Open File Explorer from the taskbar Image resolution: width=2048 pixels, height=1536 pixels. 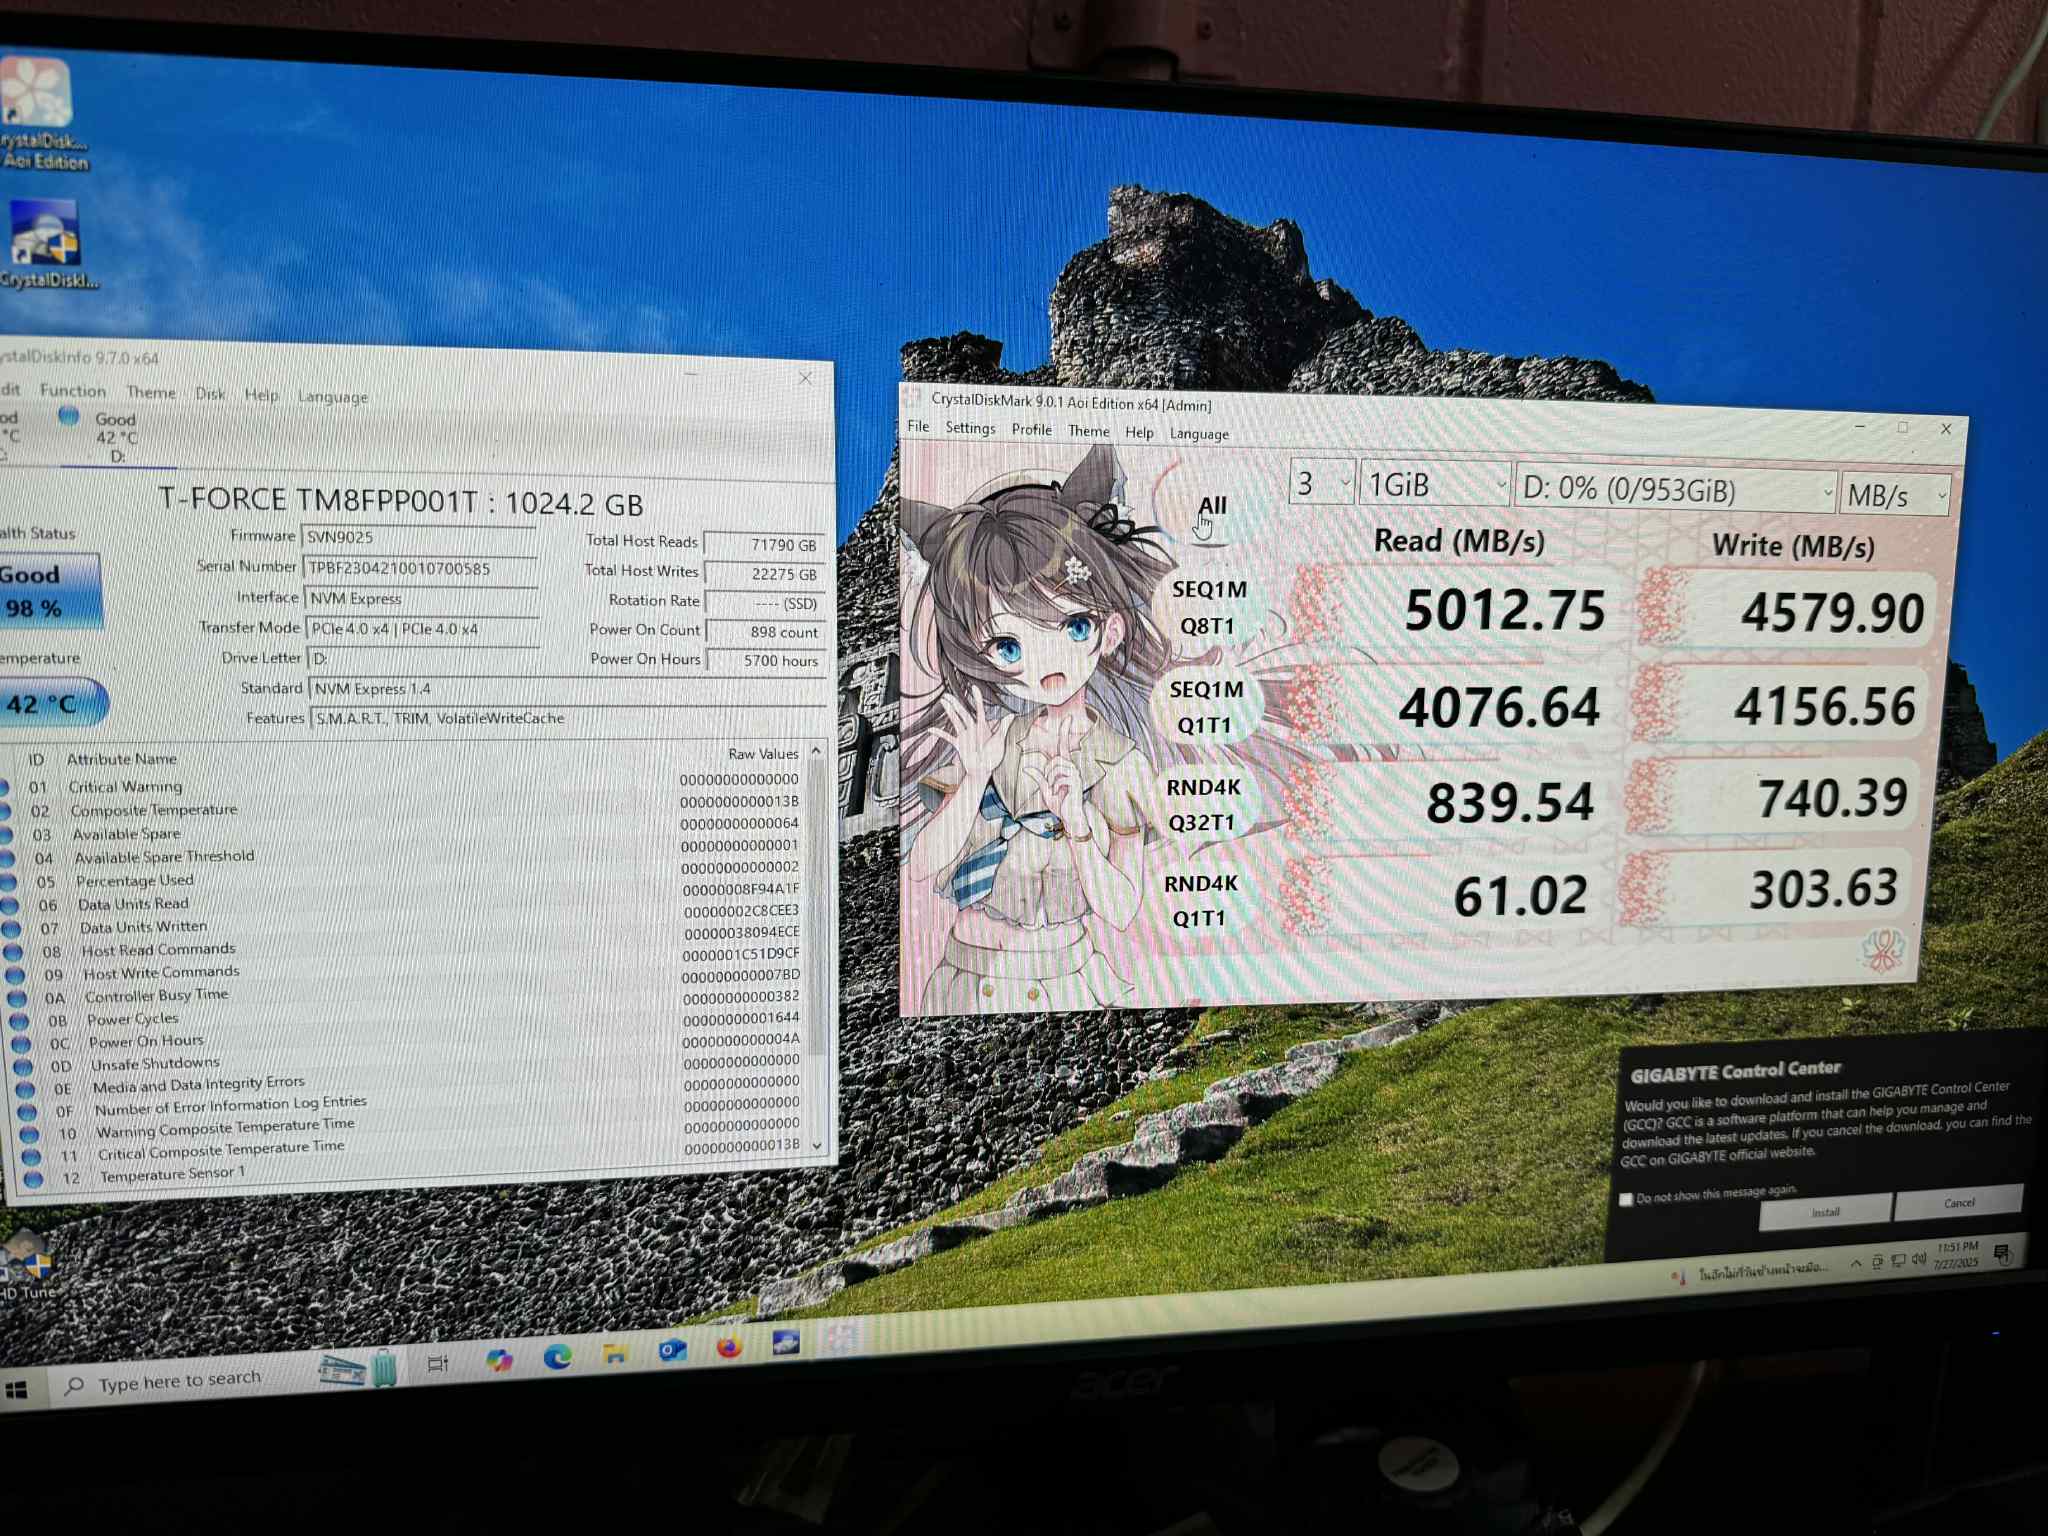[x=615, y=1354]
